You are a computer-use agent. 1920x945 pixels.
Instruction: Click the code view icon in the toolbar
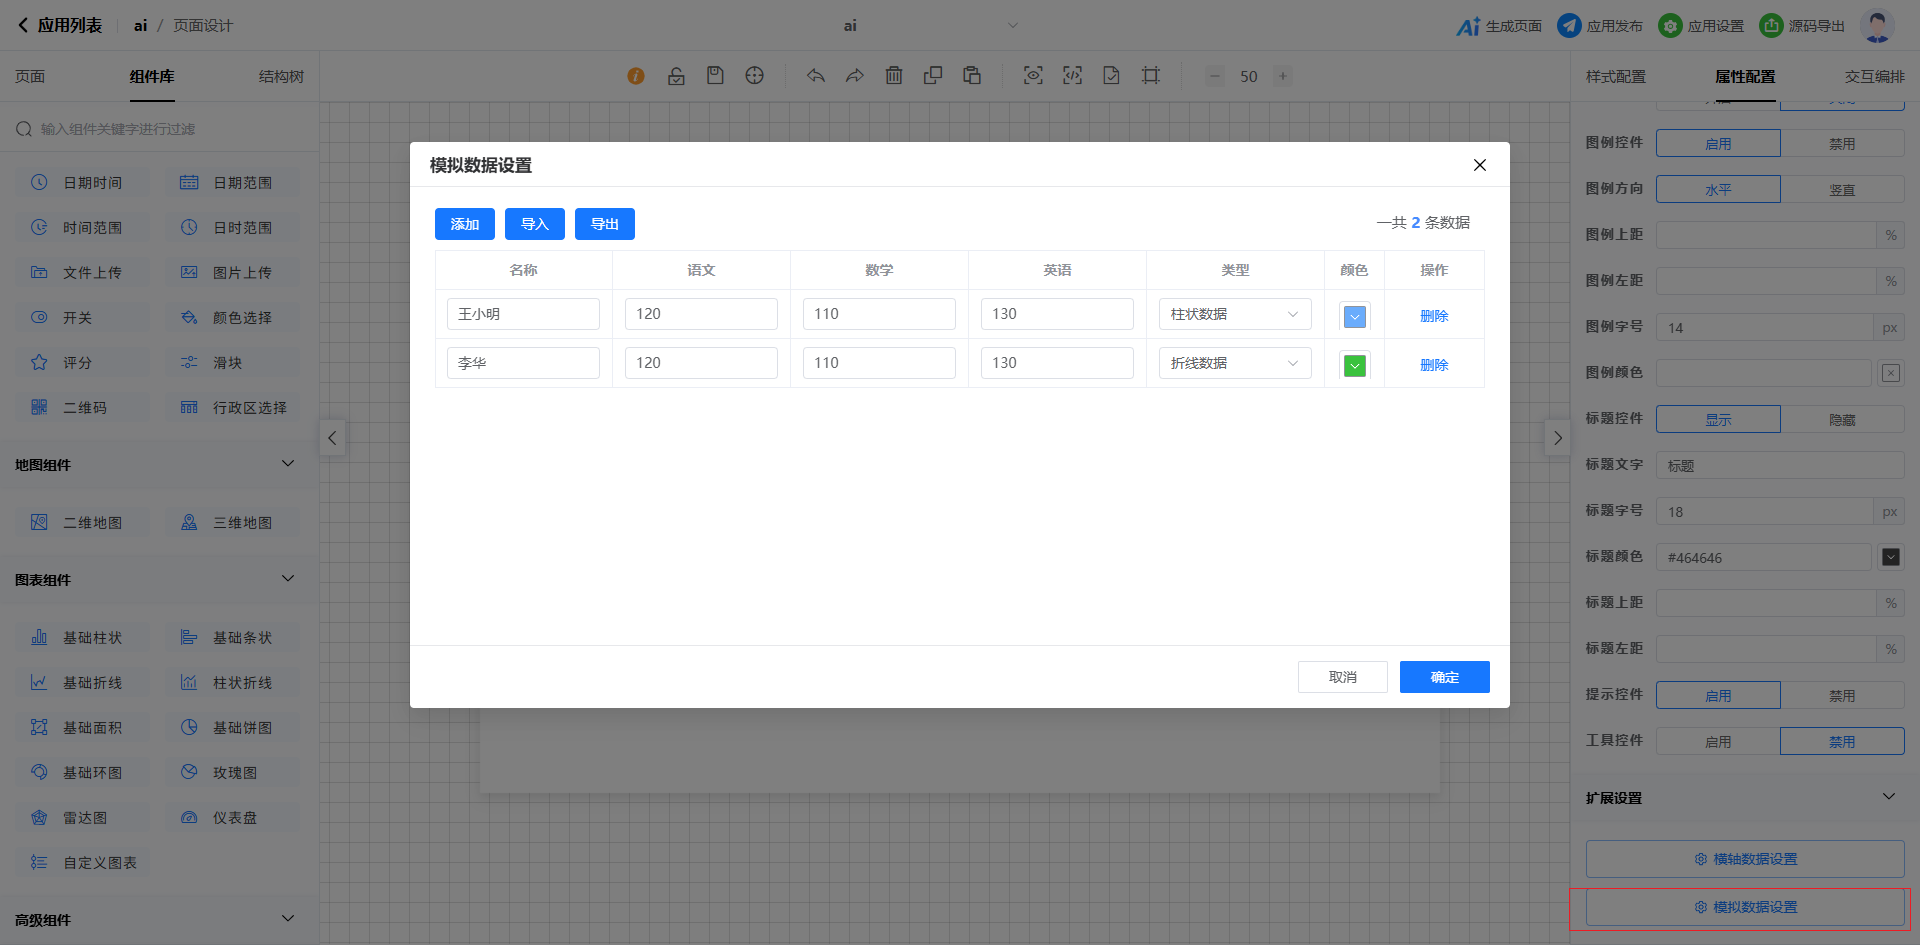point(1072,76)
